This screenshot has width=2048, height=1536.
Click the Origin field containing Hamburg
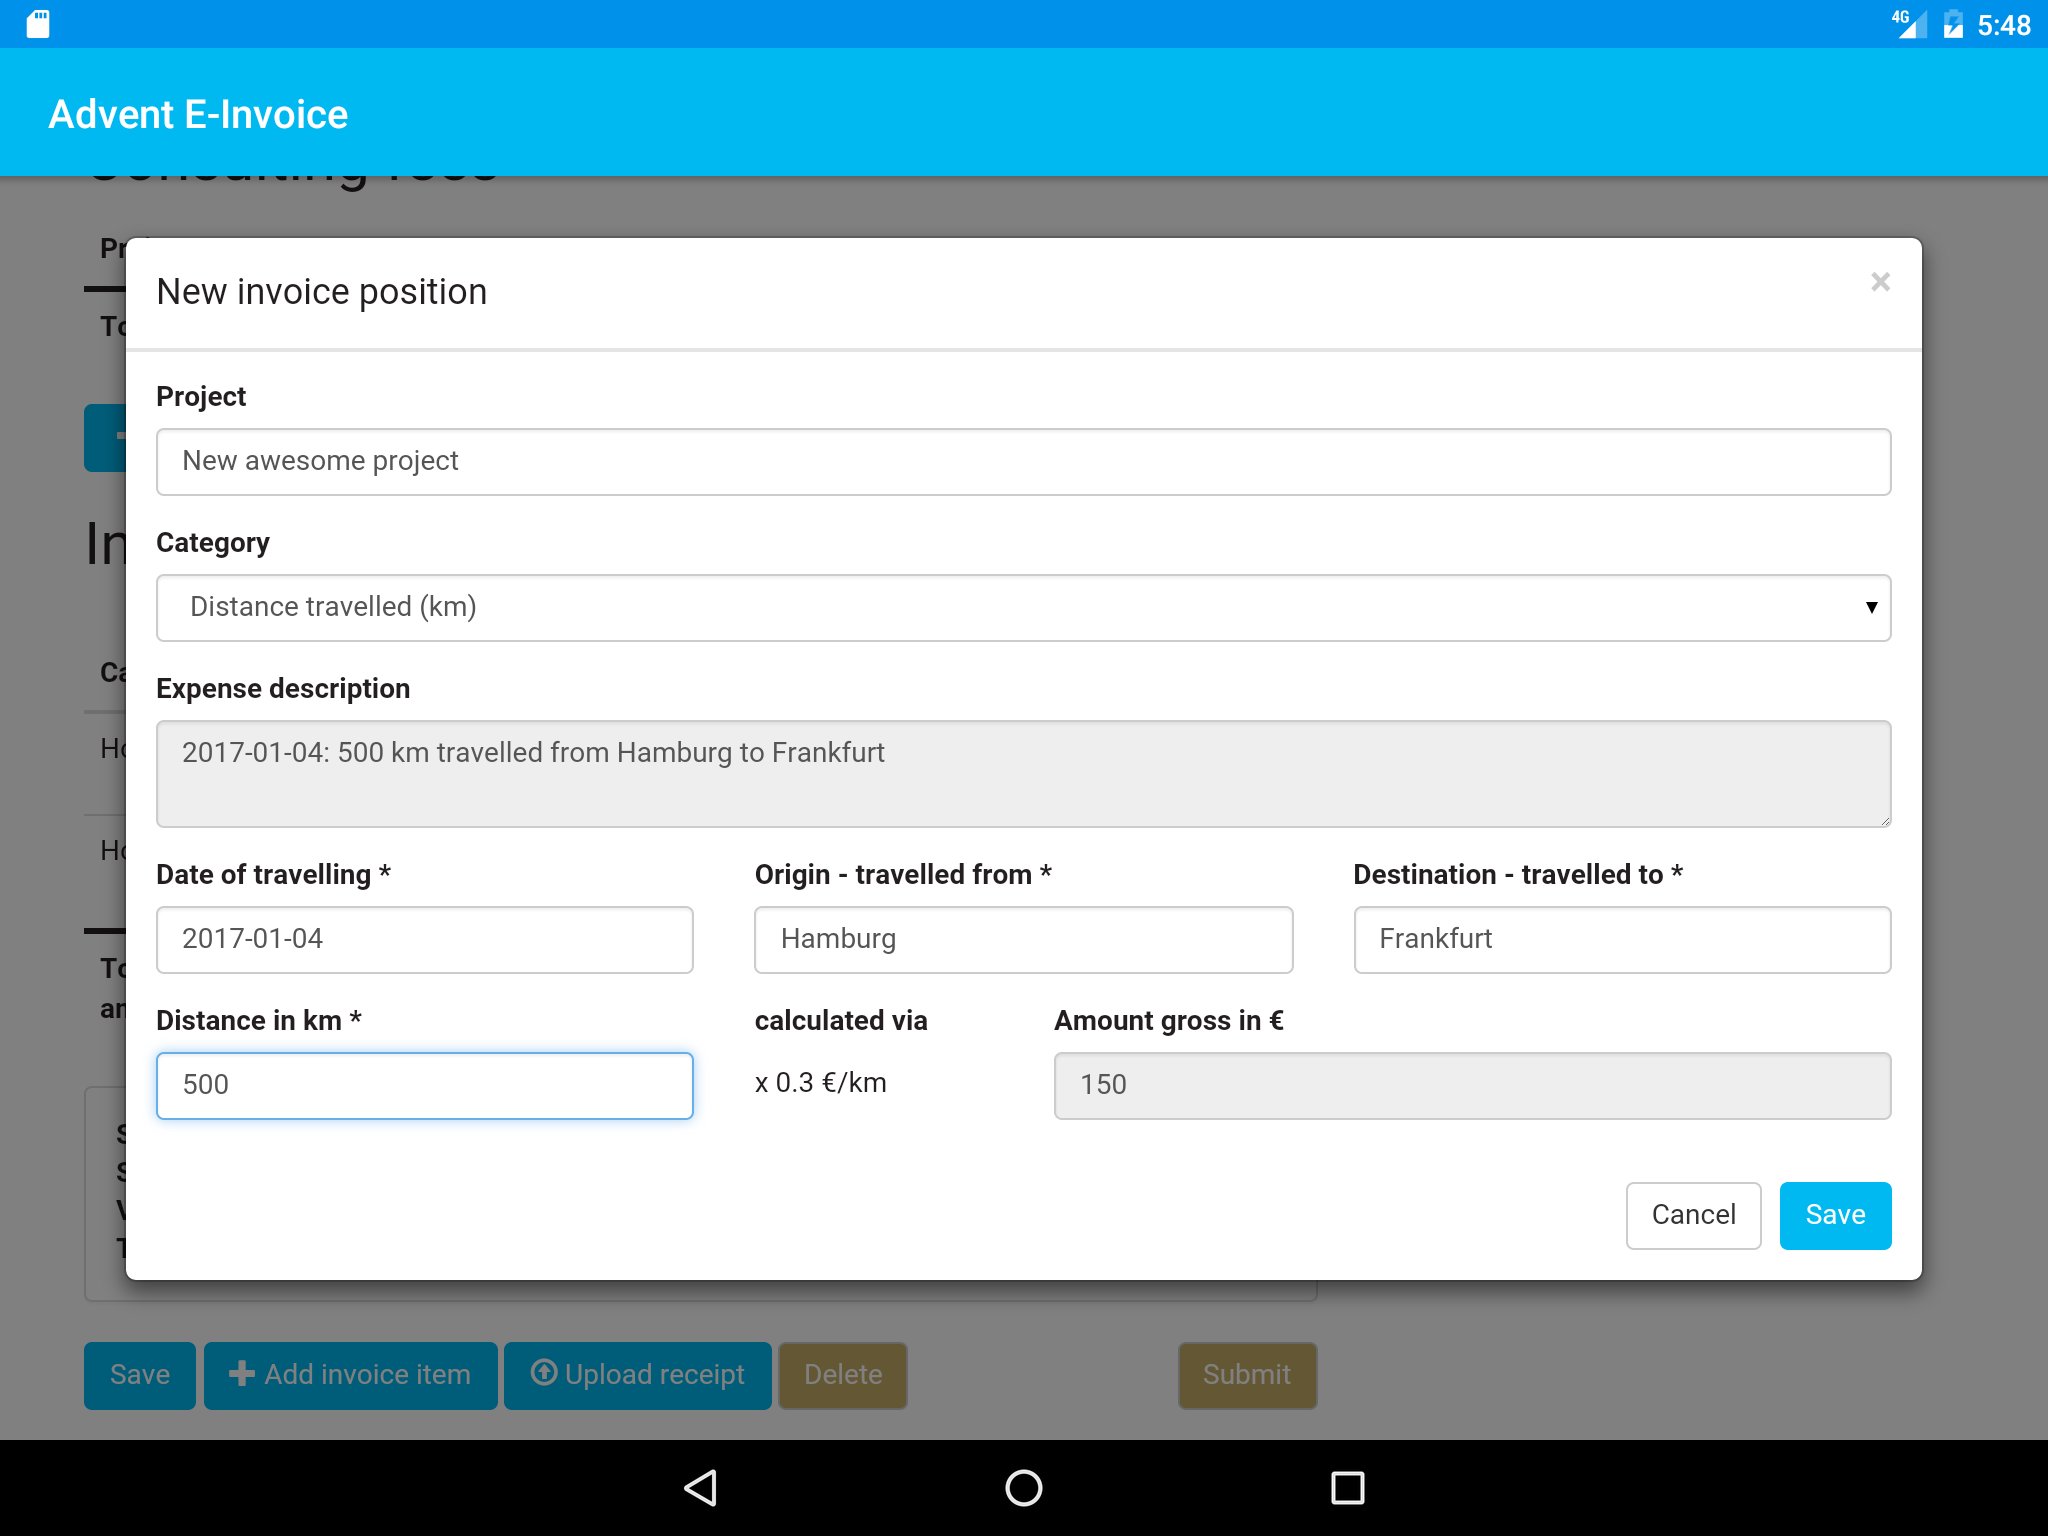click(x=1022, y=939)
